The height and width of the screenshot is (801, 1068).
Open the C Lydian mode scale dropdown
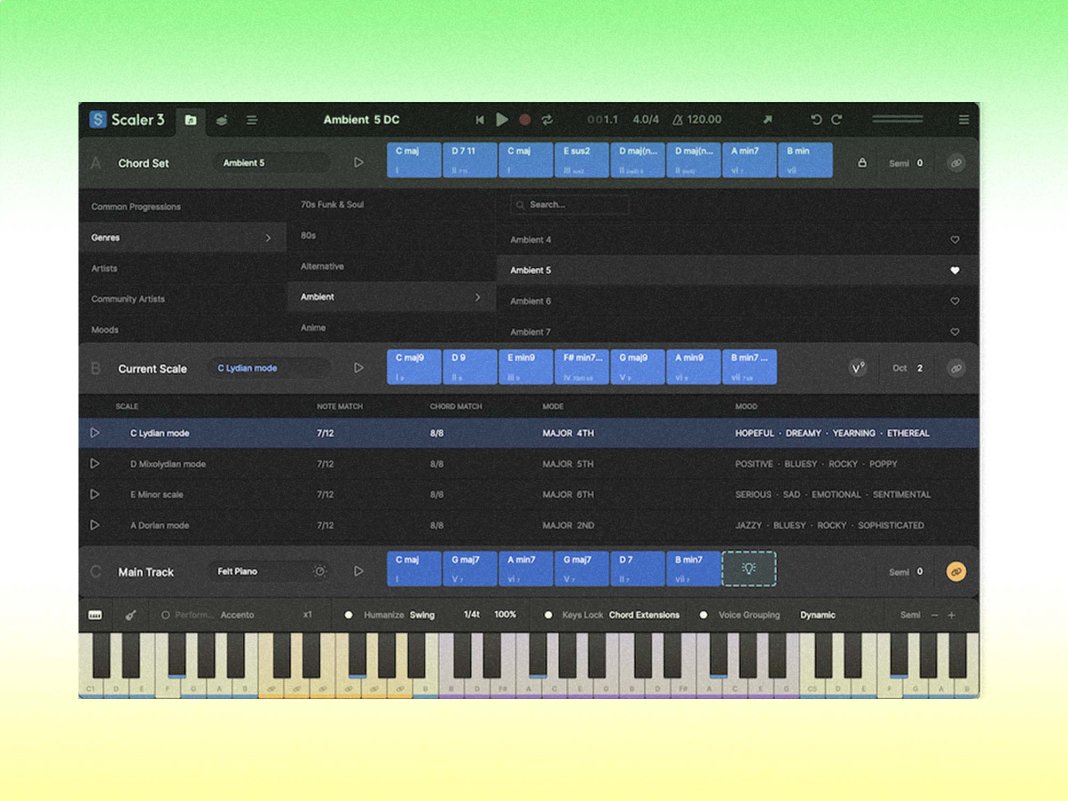pyautogui.click(x=270, y=368)
